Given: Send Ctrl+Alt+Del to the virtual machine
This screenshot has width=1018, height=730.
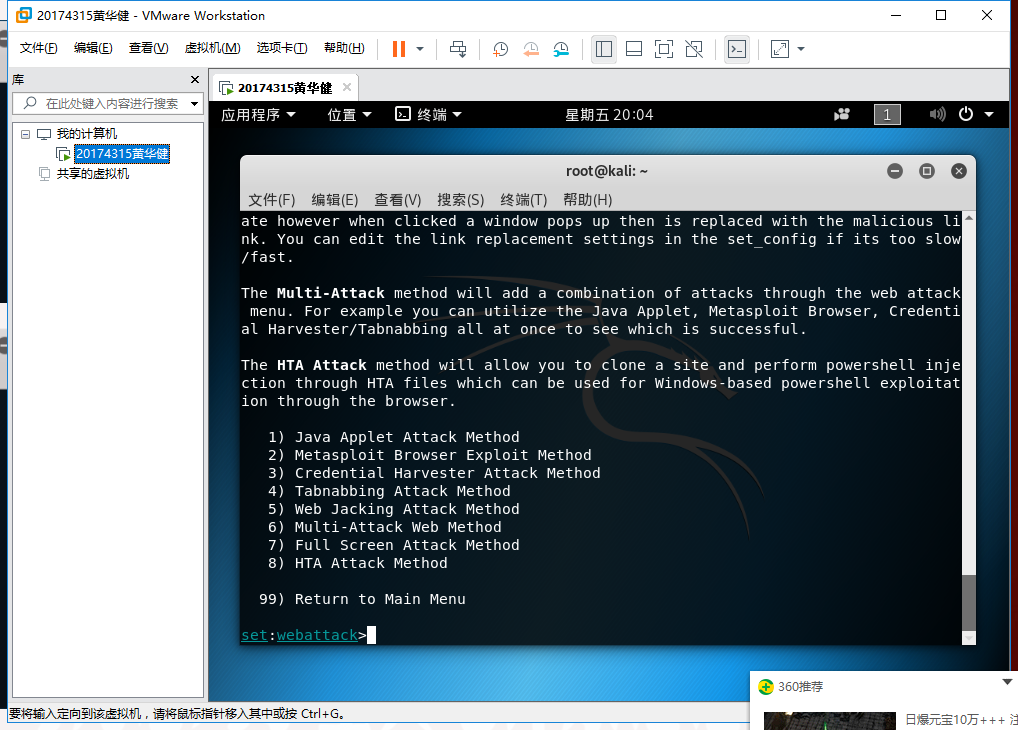Looking at the screenshot, I should [458, 49].
